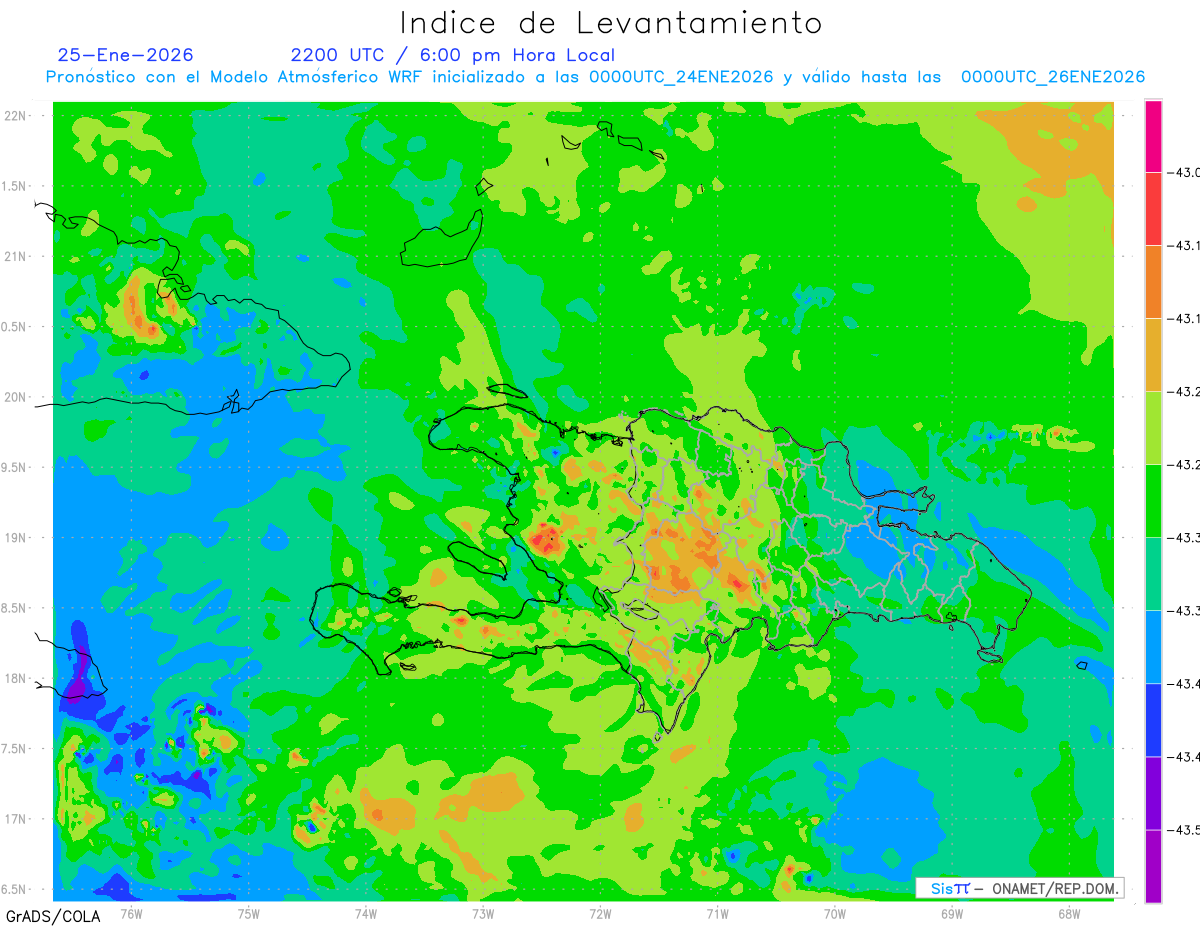Click the latitude label '6.5N'
The width and height of the screenshot is (1200, 927).
[x=15, y=889]
